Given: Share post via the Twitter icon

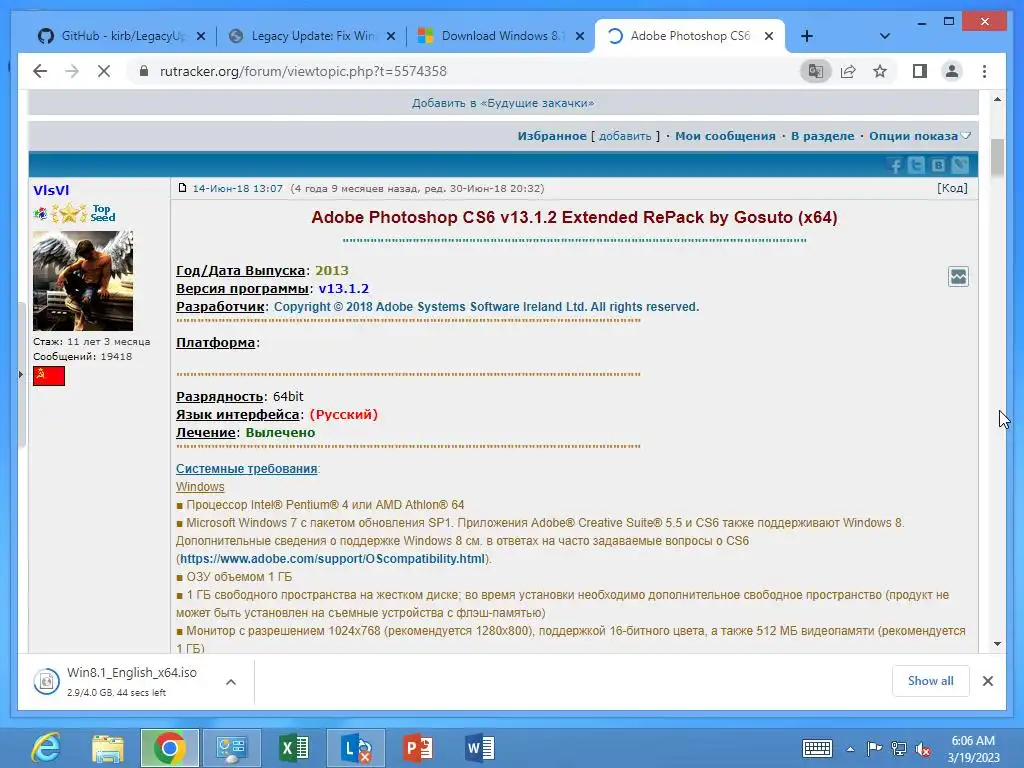Looking at the screenshot, I should (x=916, y=165).
